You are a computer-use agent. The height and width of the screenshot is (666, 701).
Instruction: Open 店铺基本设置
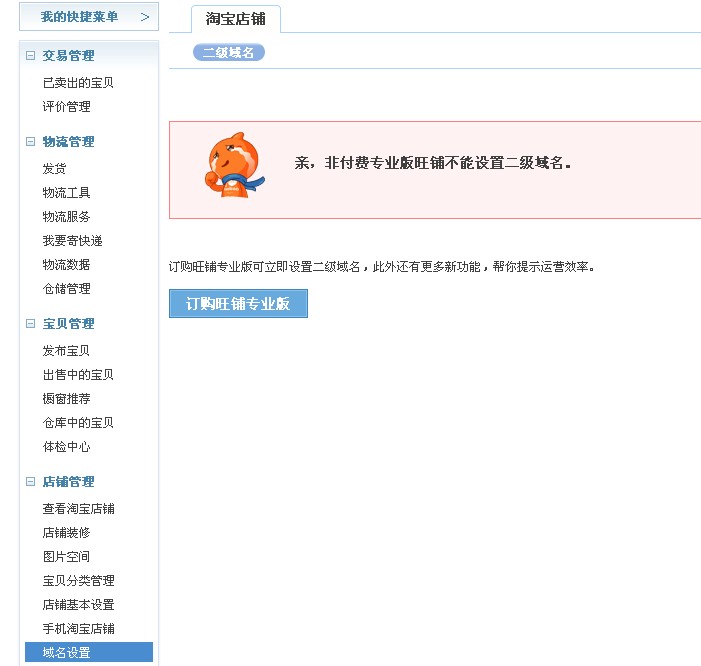click(x=78, y=605)
